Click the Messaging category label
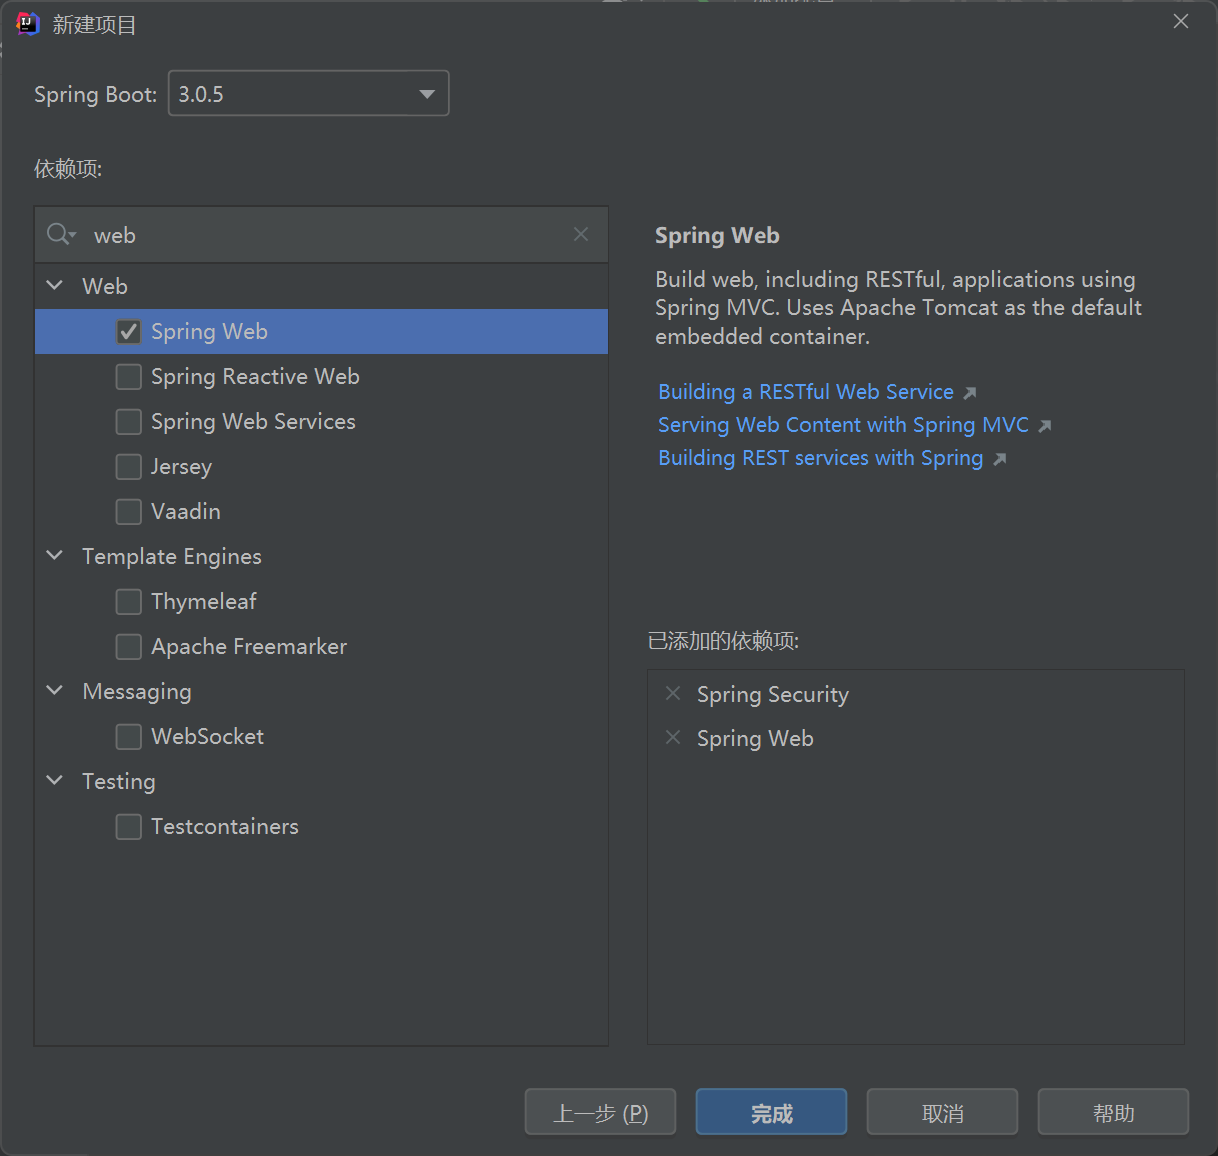1218x1156 pixels. point(136,691)
